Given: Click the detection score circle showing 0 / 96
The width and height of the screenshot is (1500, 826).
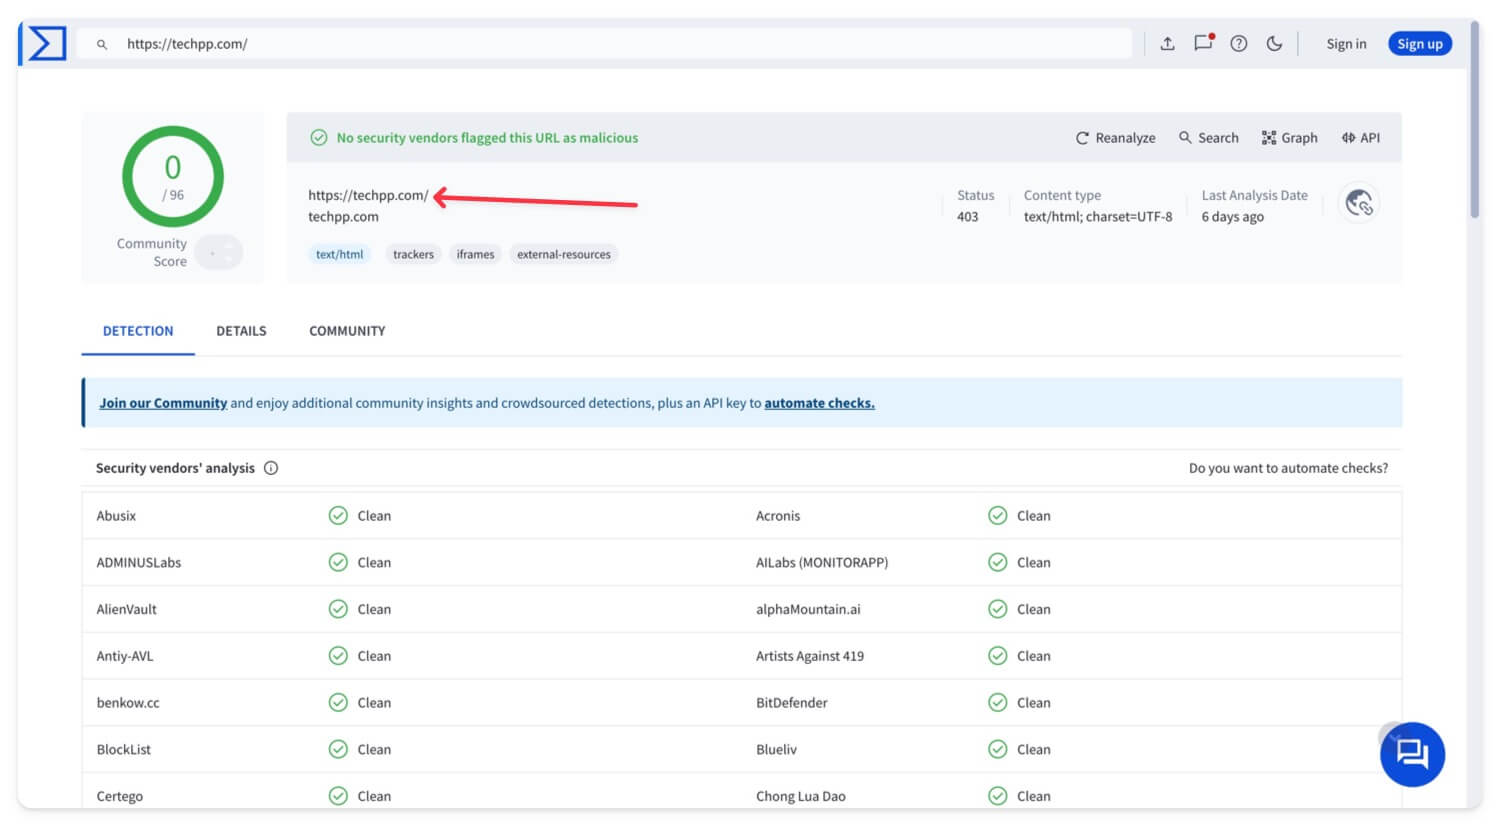Looking at the screenshot, I should (173, 177).
